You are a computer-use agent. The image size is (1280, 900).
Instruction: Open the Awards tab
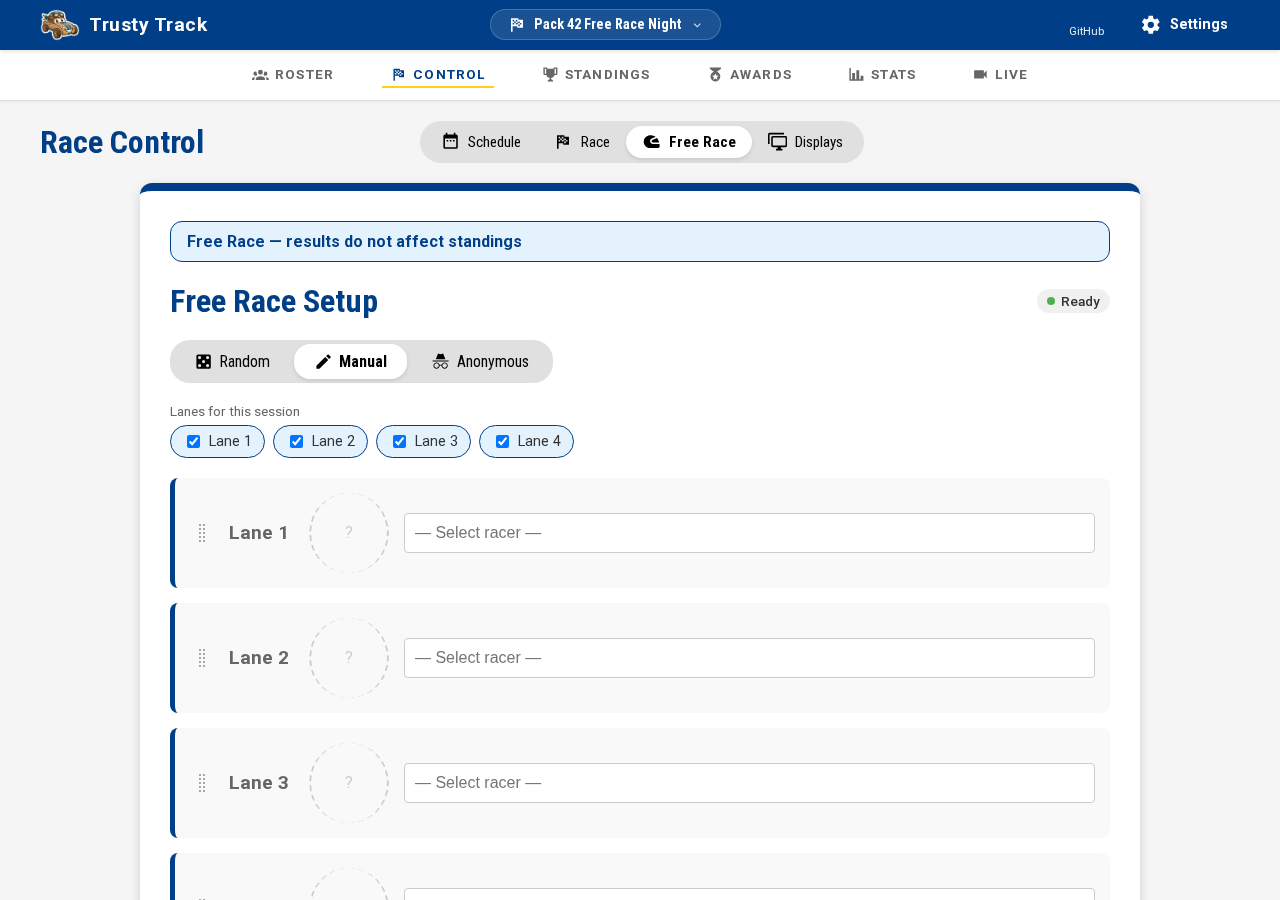pyautogui.click(x=750, y=75)
